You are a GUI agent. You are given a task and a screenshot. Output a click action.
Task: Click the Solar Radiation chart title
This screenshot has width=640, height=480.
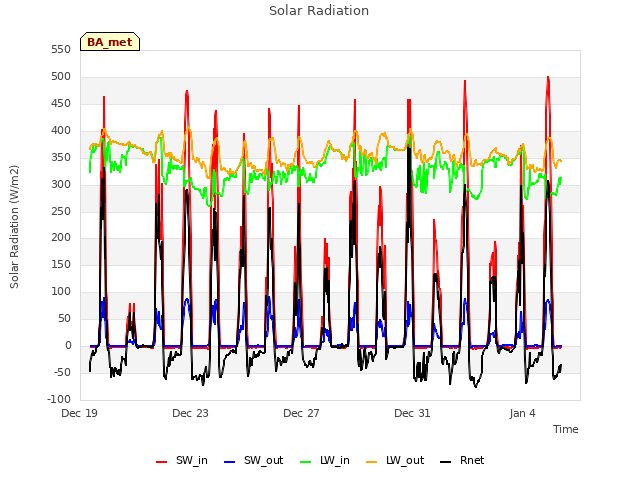(319, 11)
